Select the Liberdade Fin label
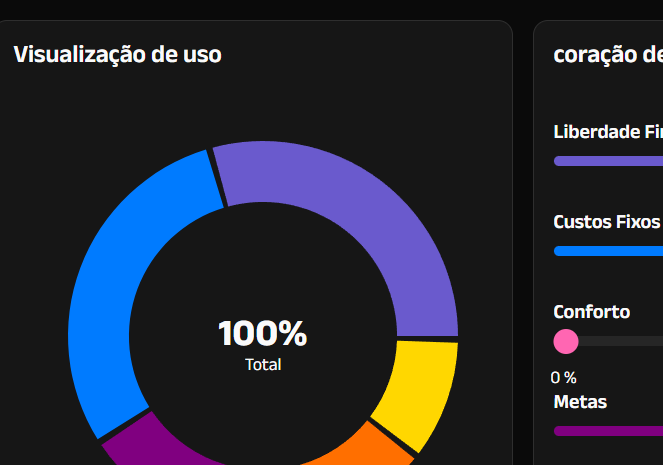This screenshot has height=465, width=663. (x=607, y=131)
